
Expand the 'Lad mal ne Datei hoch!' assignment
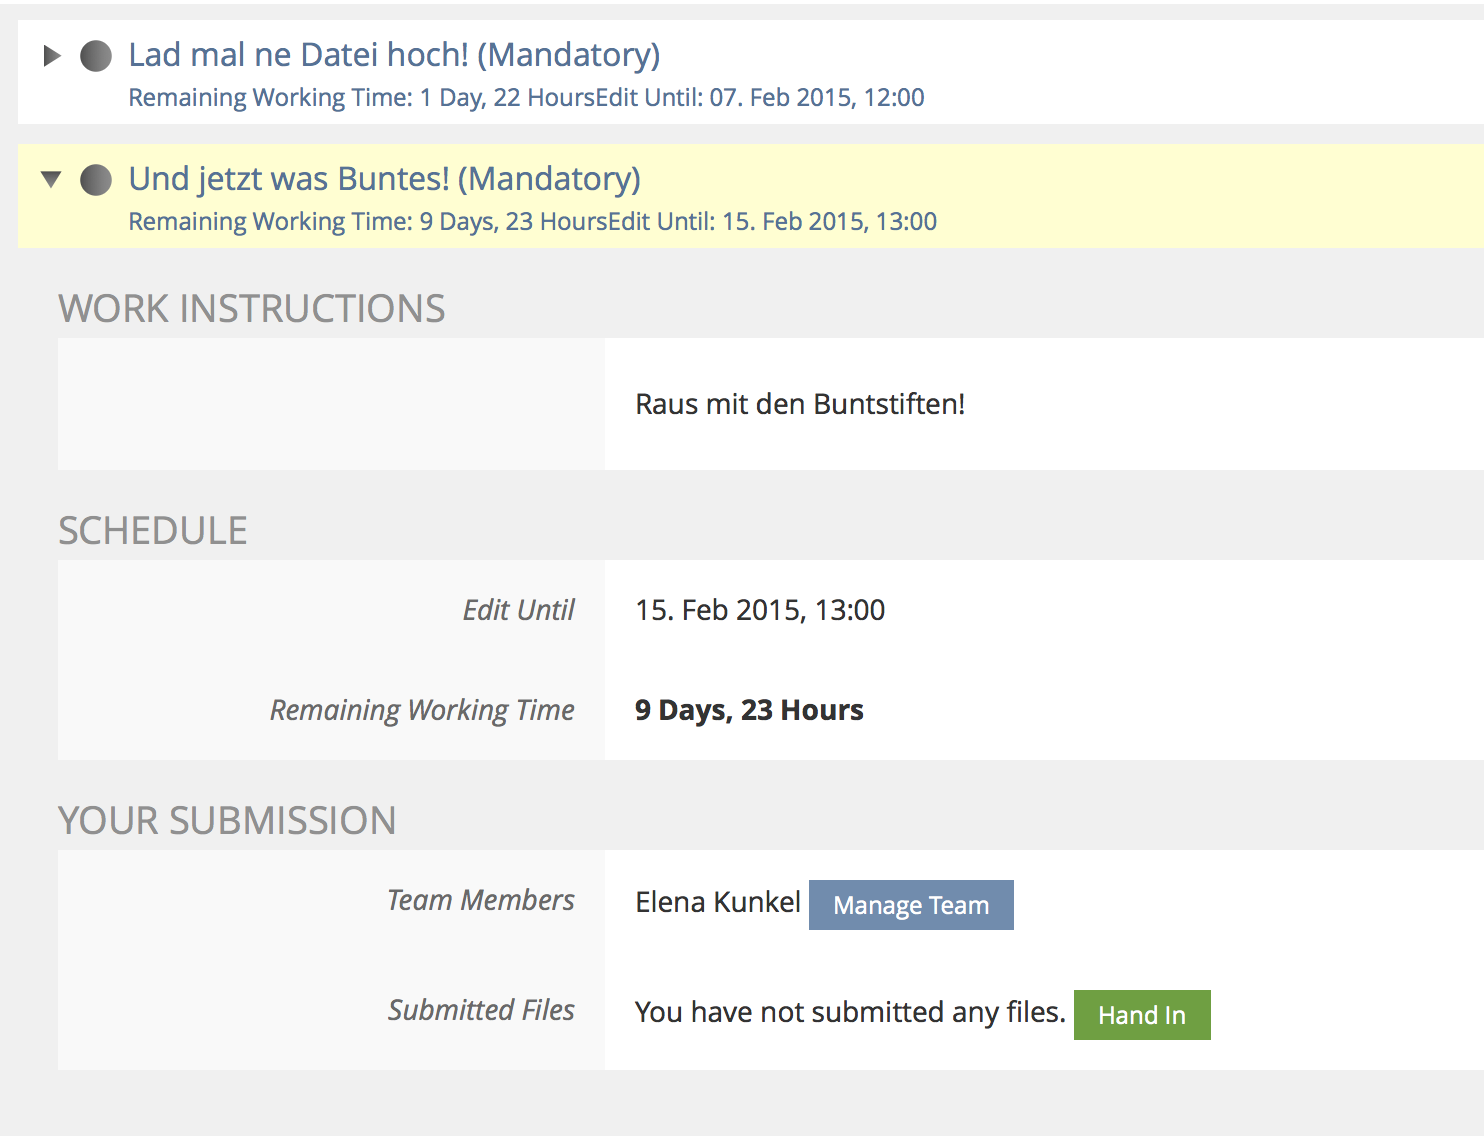coord(52,56)
